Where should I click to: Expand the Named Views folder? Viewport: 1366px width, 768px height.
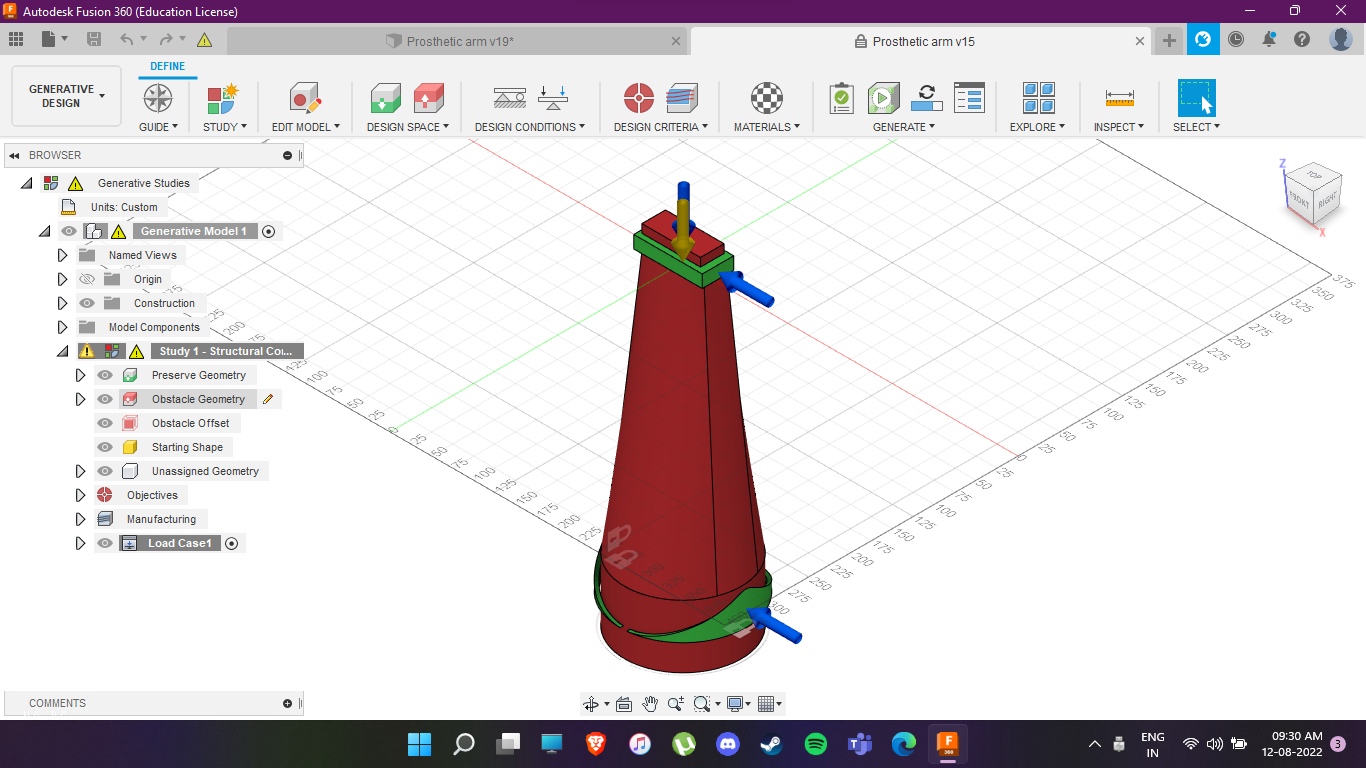point(62,255)
